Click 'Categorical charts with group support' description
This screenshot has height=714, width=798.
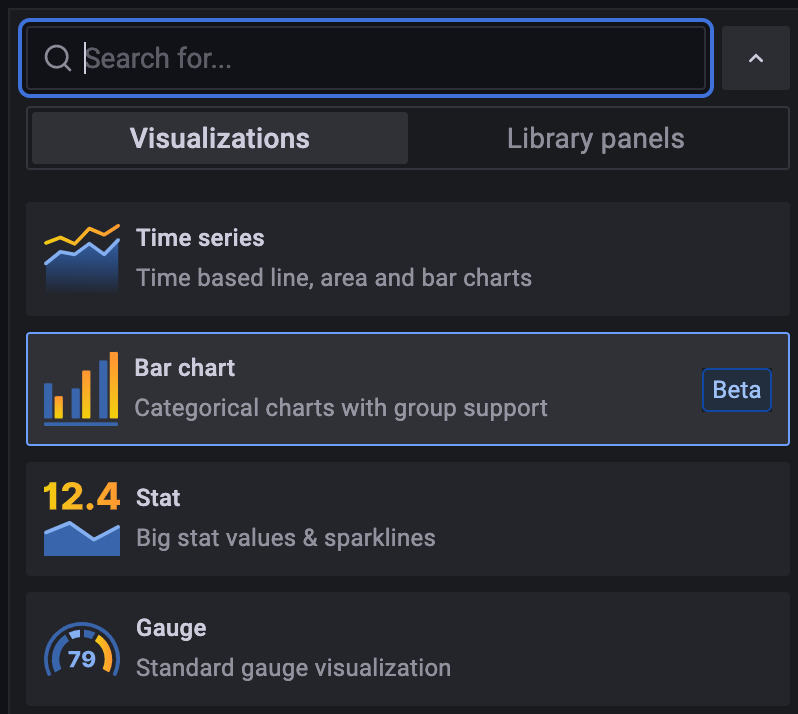tap(341, 408)
